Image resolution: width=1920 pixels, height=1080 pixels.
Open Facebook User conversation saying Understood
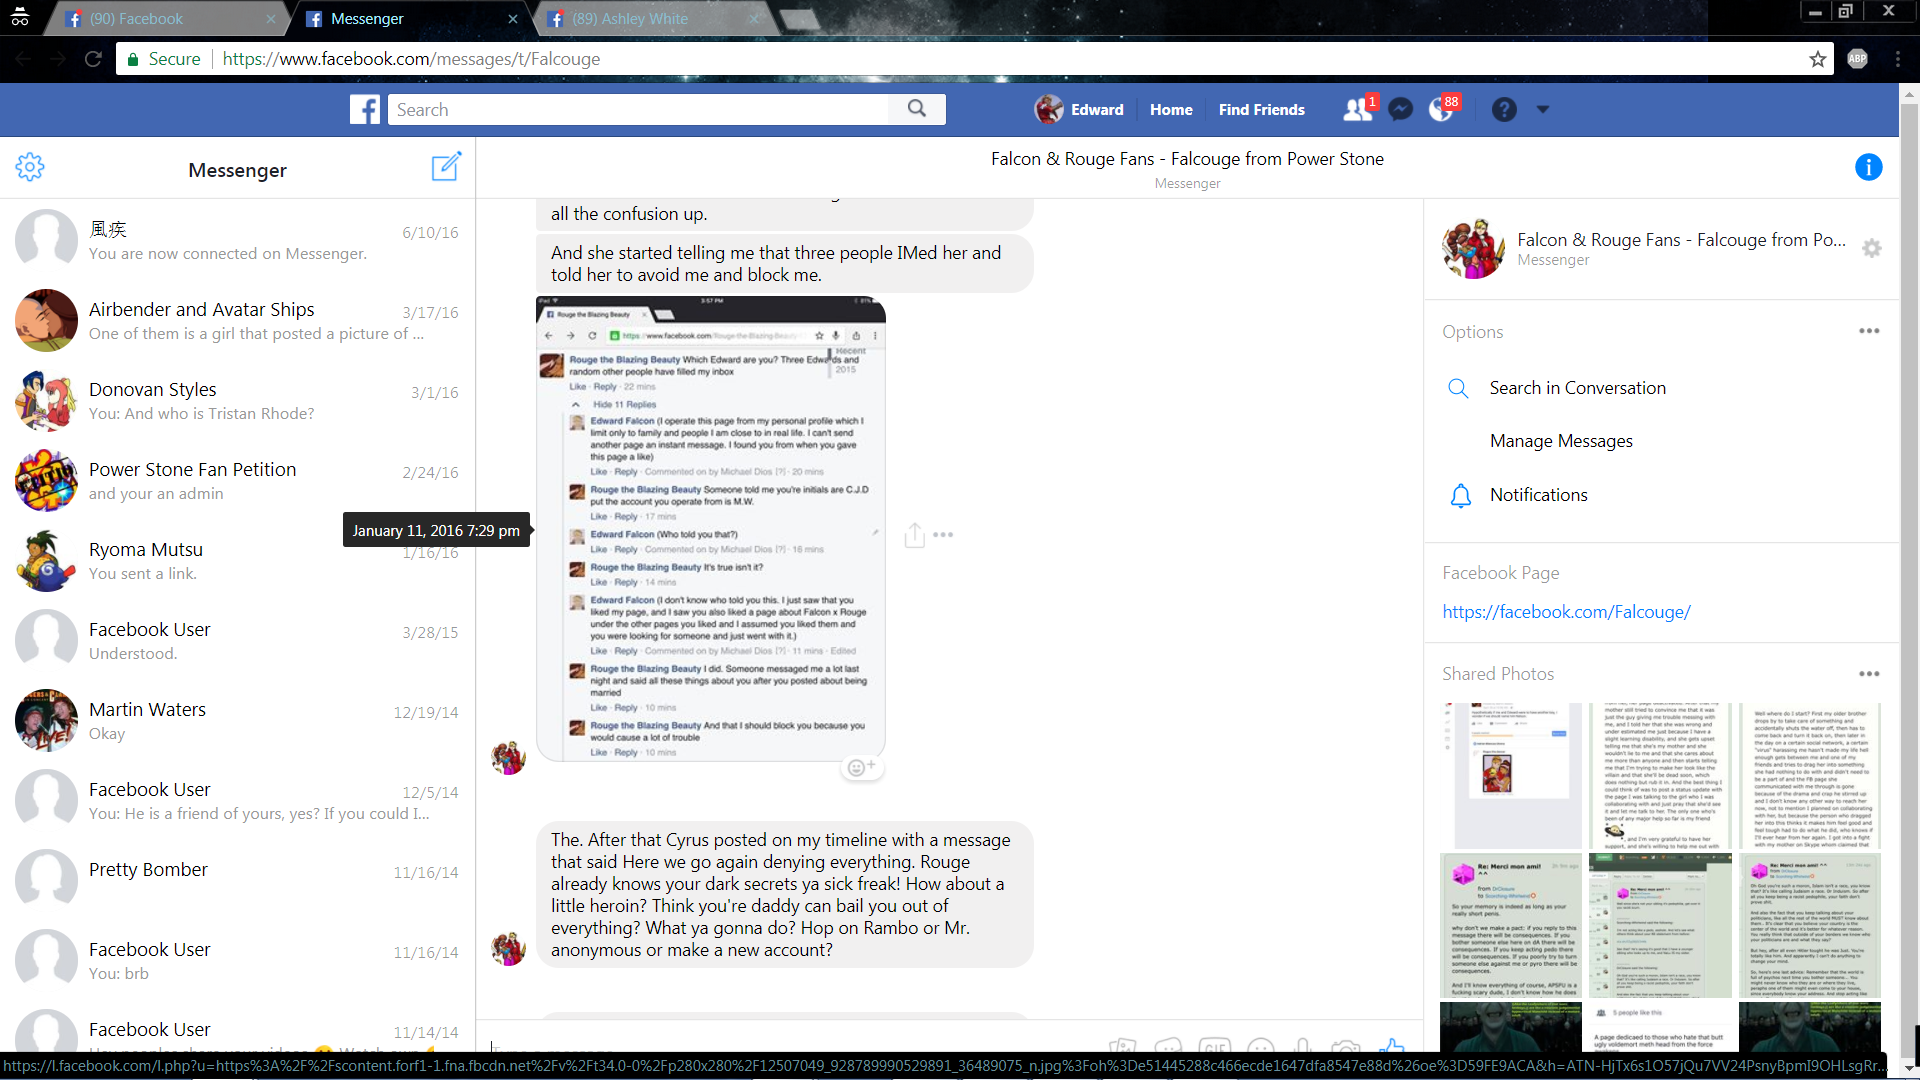click(237, 641)
